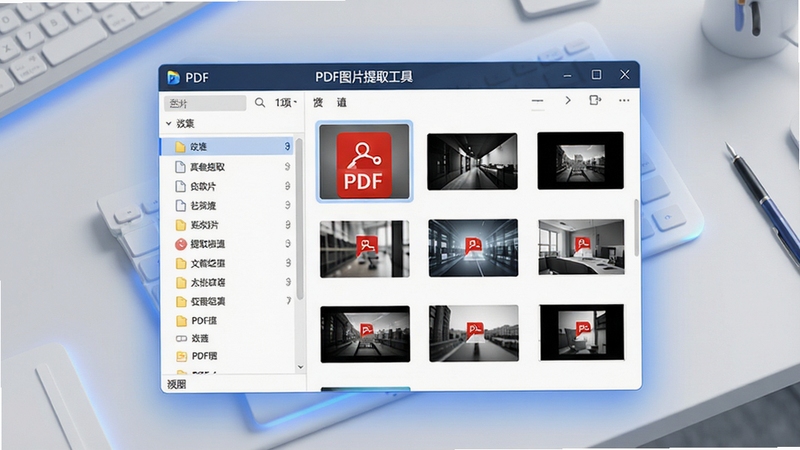Viewport: 800px width, 450px height.
Task: Click the export icon beside the three dots
Action: 595,100
